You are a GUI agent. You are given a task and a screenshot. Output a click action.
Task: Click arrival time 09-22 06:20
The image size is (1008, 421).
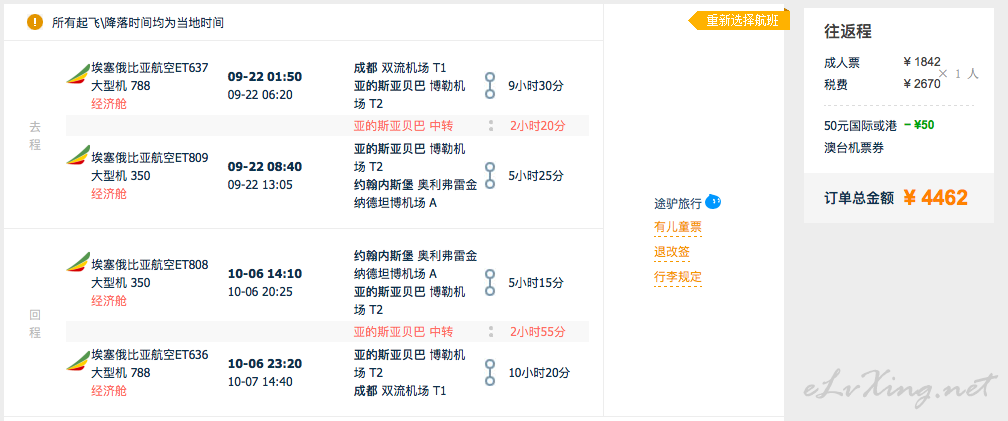tap(260, 95)
